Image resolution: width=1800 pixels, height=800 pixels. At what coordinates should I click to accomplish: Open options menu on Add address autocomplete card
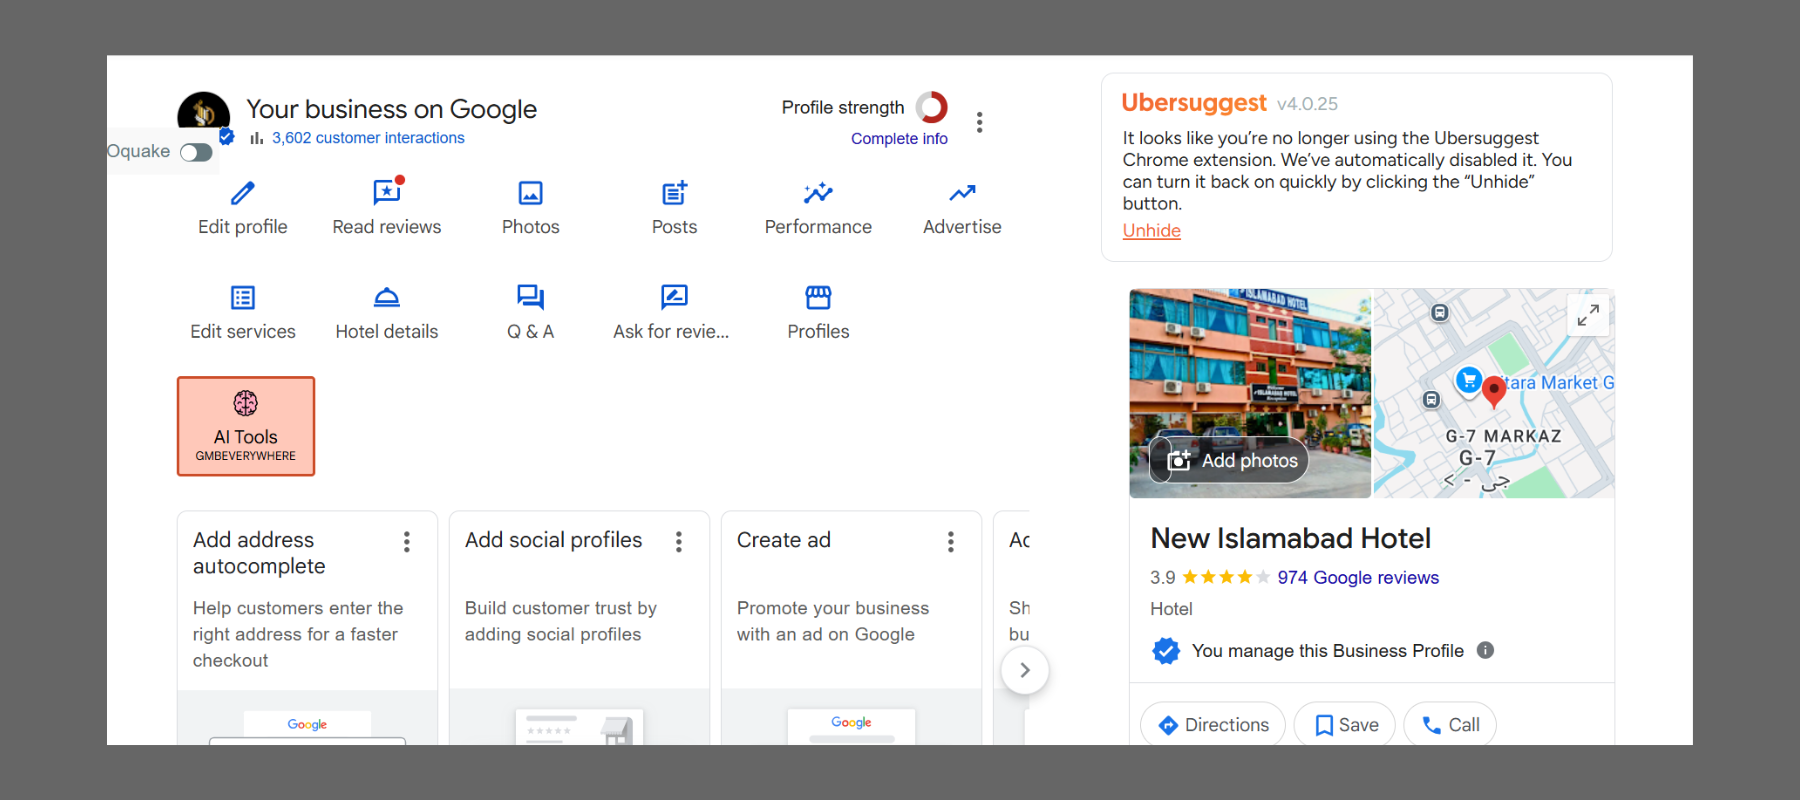click(406, 542)
